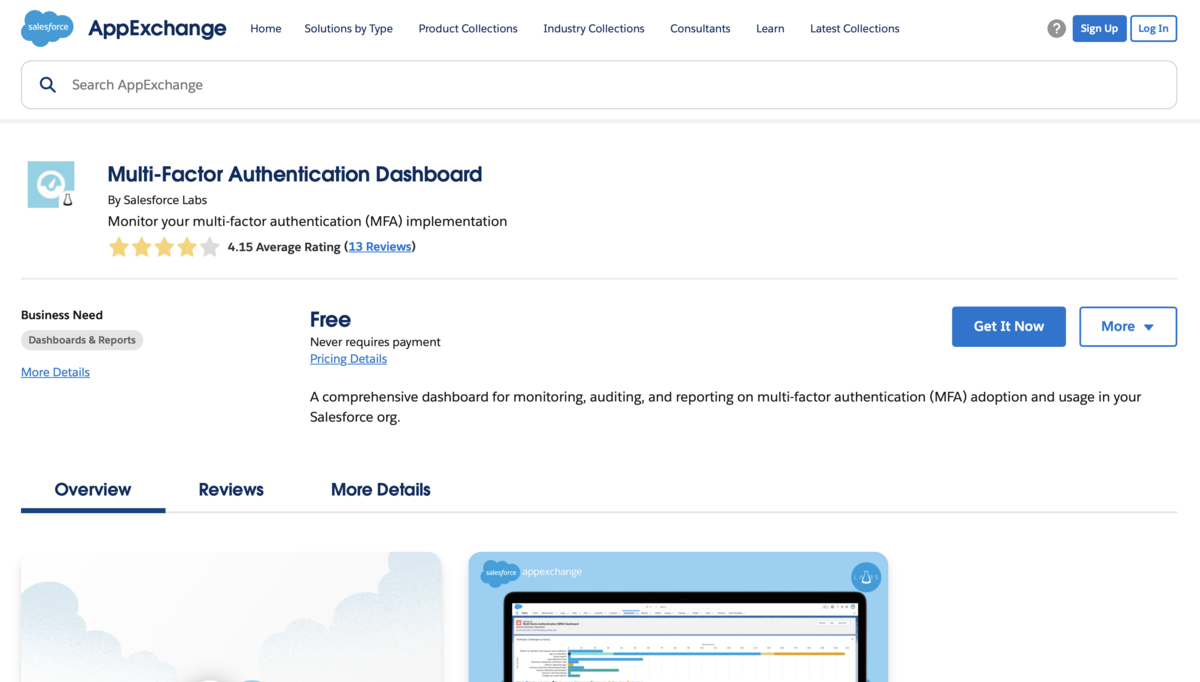Click the Log In button
This screenshot has width=1200, height=682.
click(x=1153, y=28)
